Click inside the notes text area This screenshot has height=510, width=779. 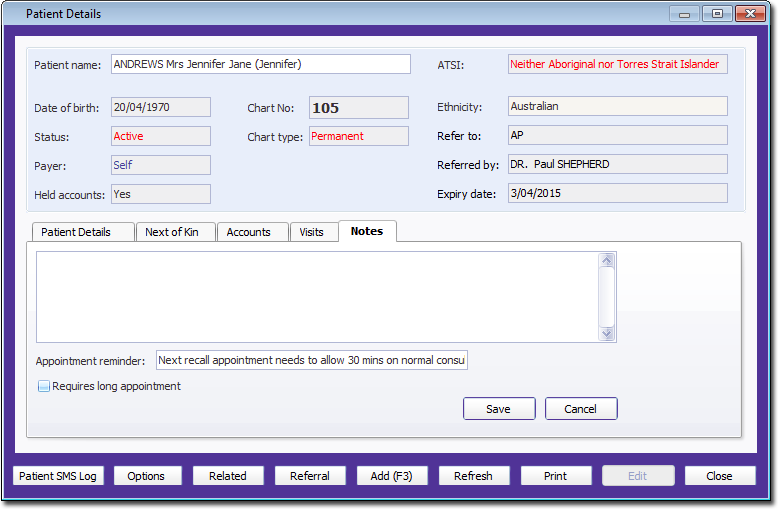[316, 296]
